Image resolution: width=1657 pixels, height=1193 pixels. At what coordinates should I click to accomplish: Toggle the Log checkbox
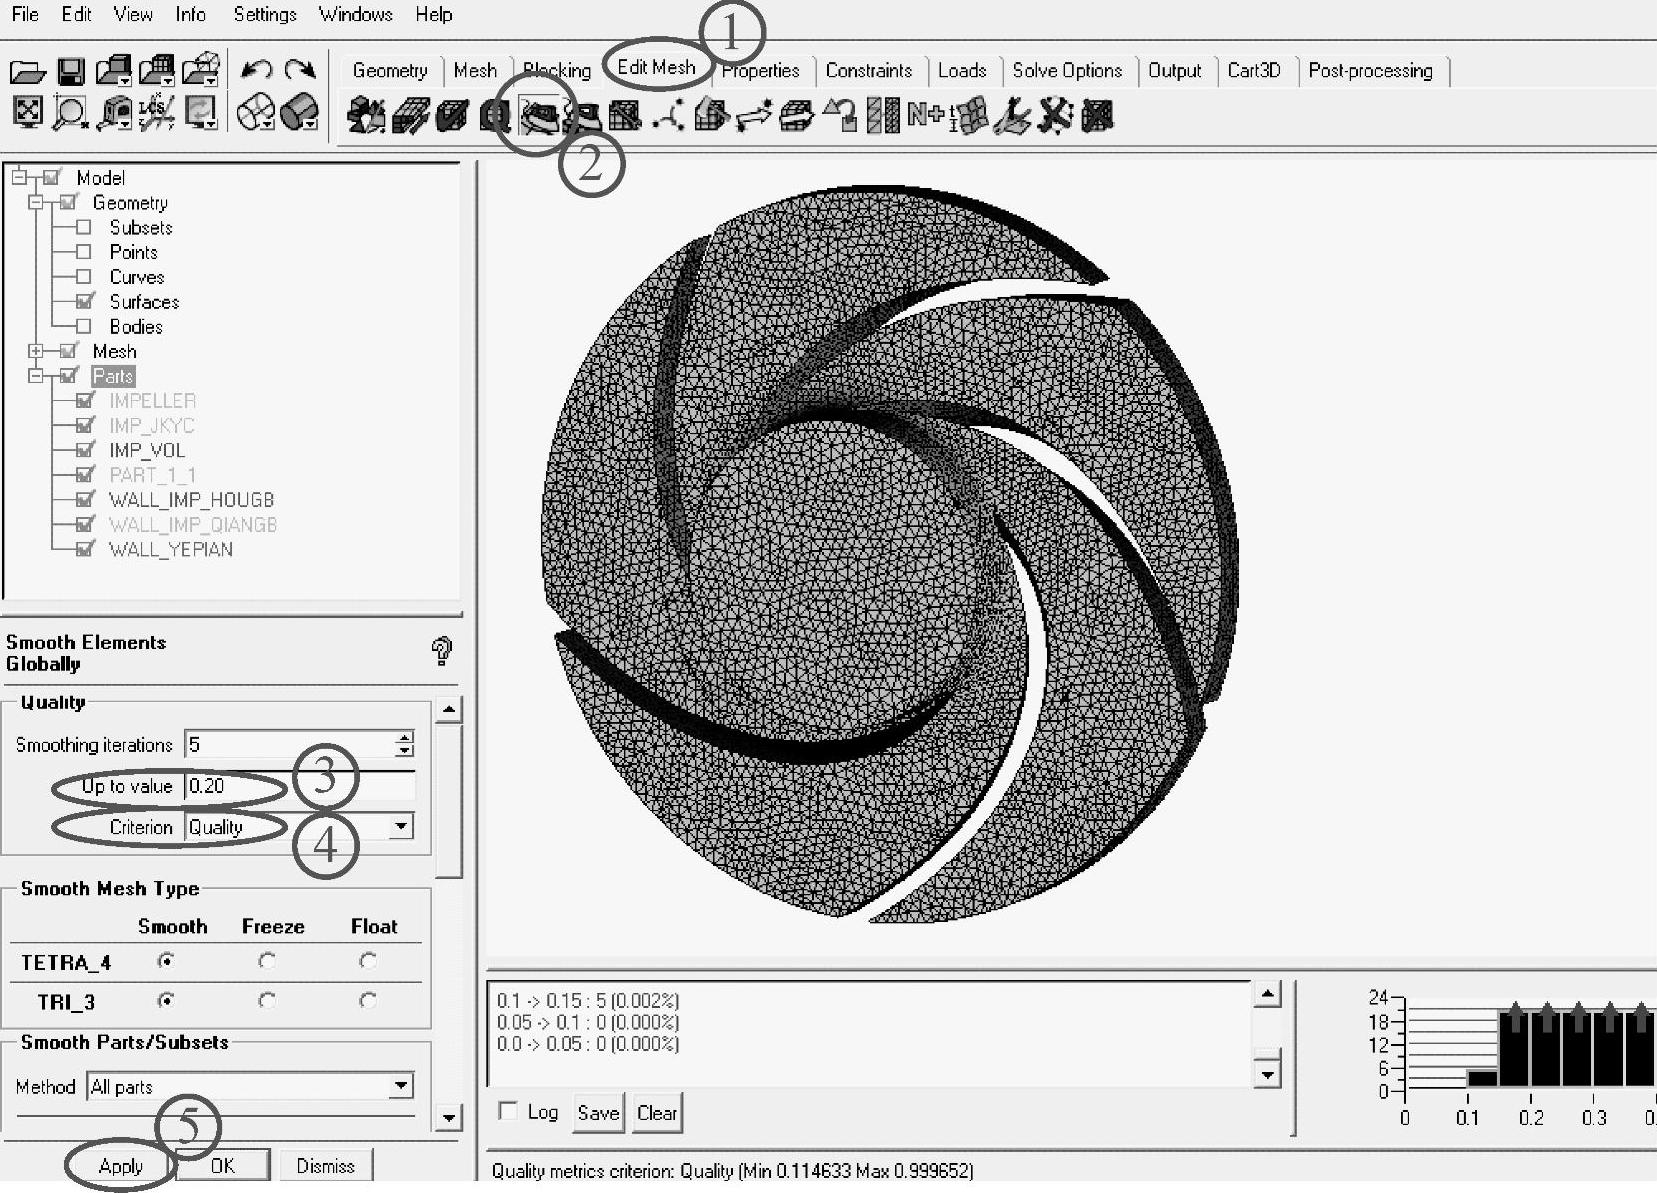[508, 1111]
